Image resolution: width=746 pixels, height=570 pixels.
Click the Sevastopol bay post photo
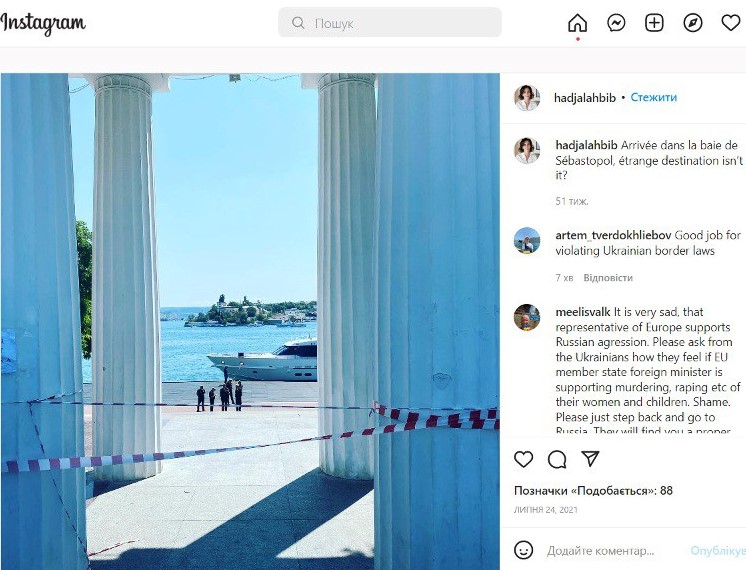click(x=250, y=320)
